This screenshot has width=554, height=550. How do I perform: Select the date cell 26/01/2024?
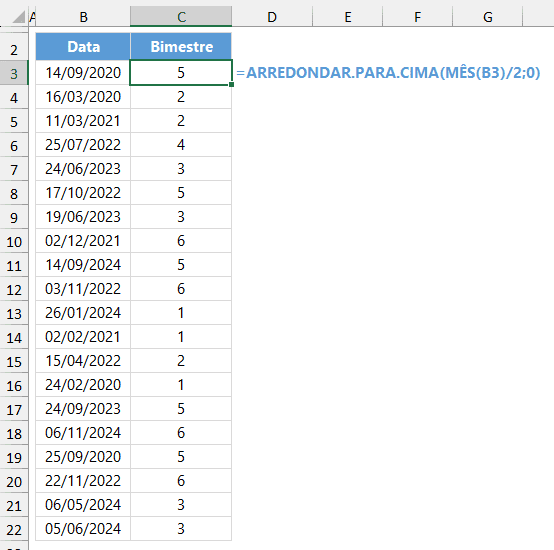(83, 313)
